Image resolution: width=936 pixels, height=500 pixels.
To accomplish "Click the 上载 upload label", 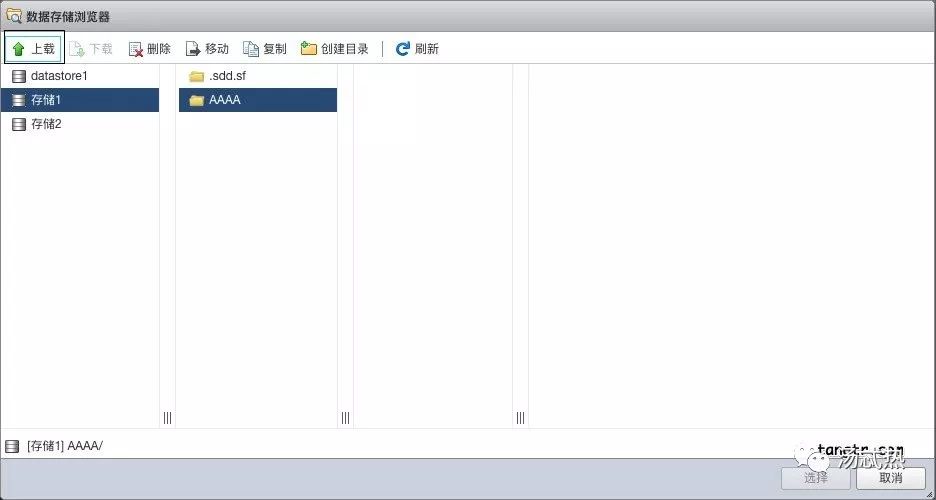I will click(43, 49).
